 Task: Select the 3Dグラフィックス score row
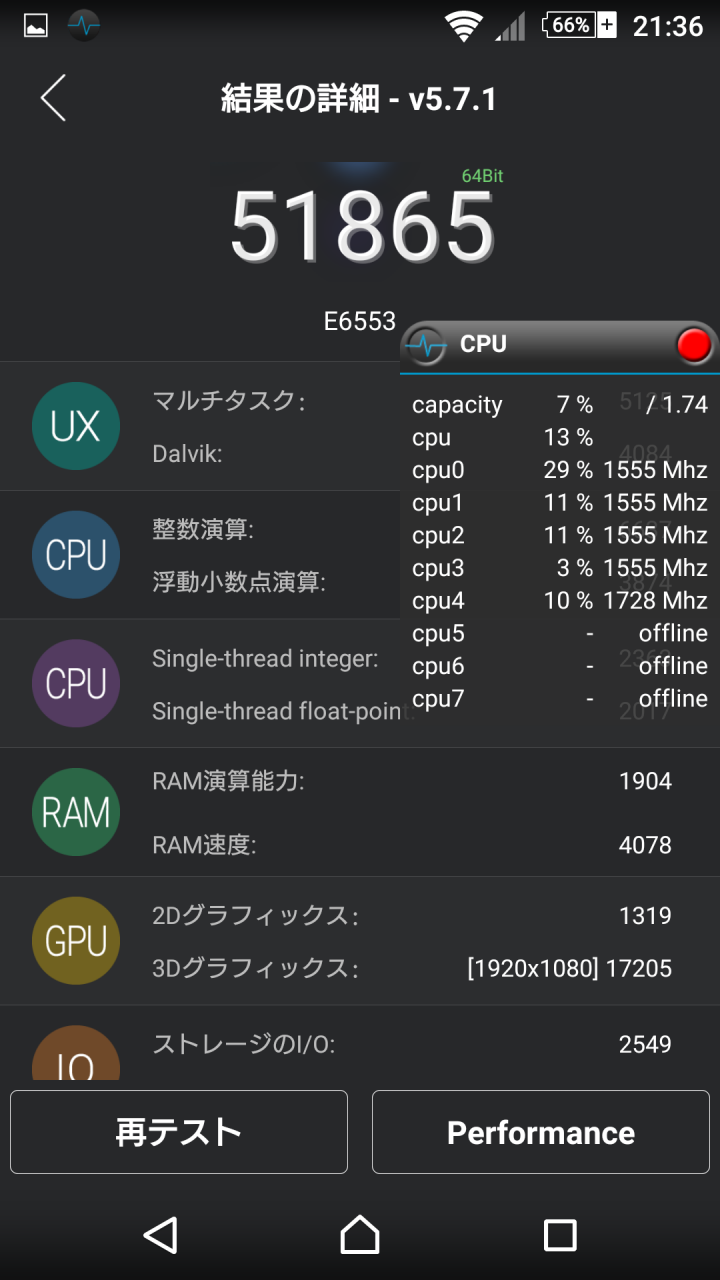point(410,968)
